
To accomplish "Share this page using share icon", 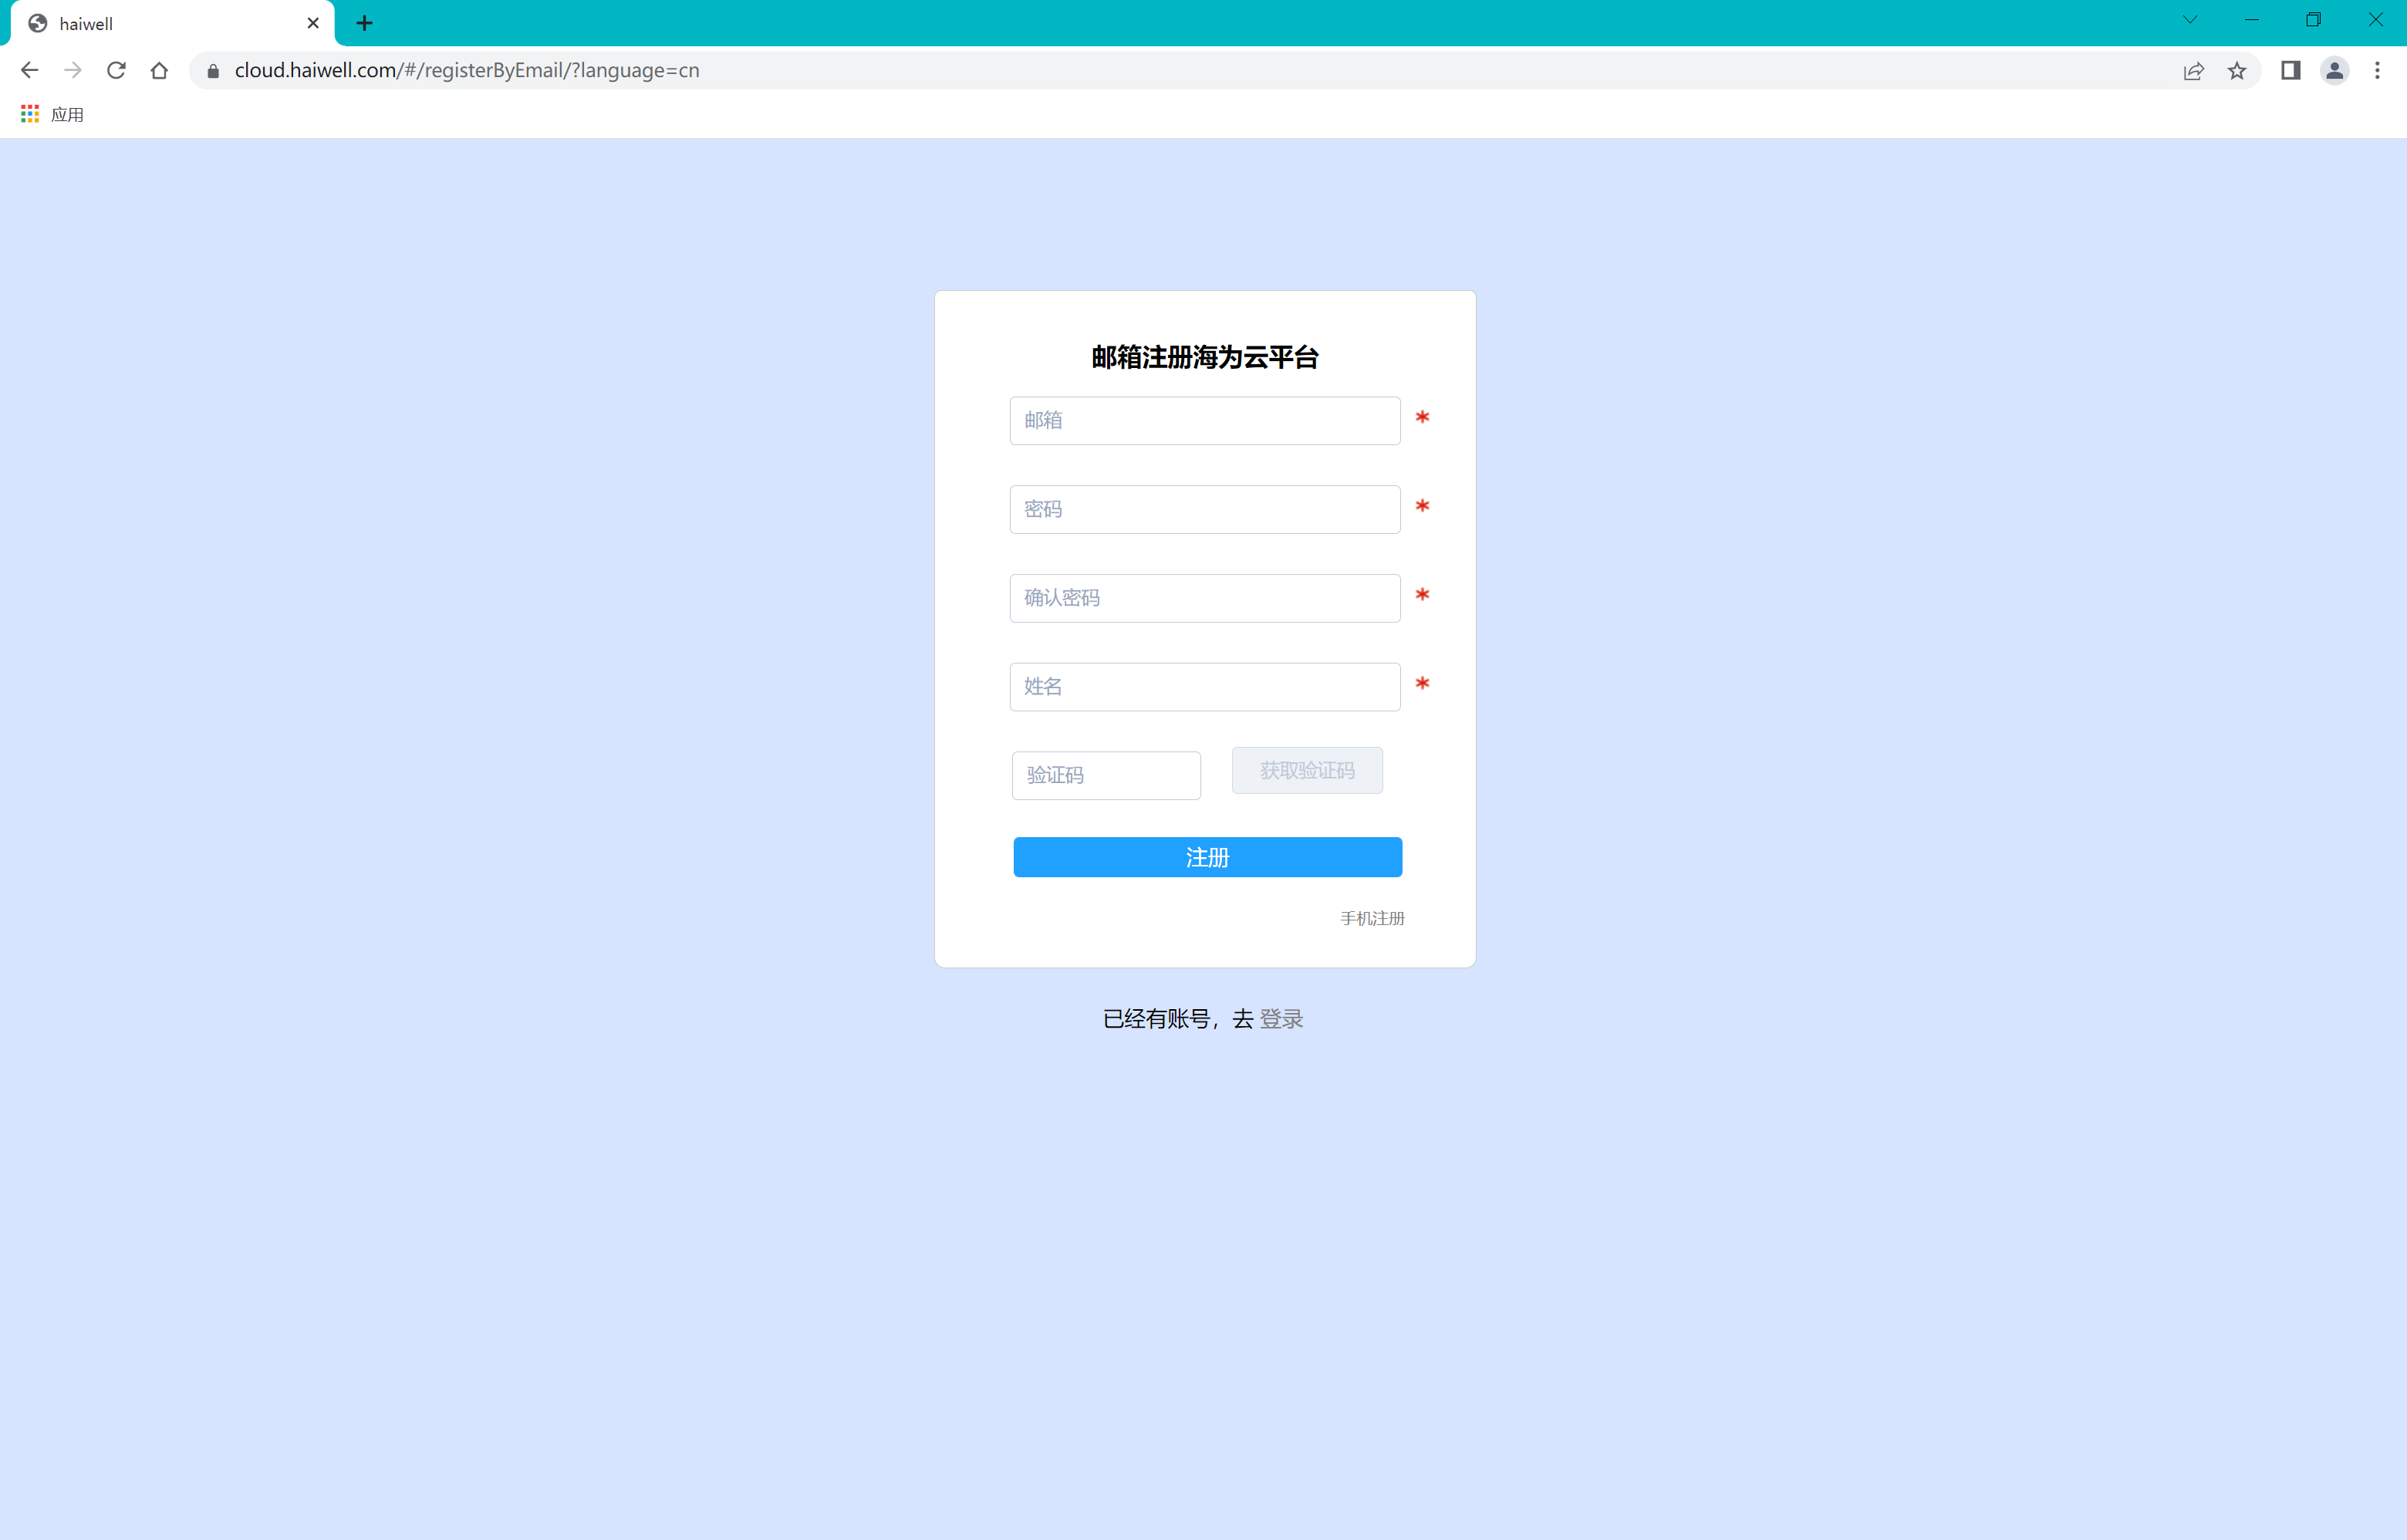I will (x=2193, y=71).
